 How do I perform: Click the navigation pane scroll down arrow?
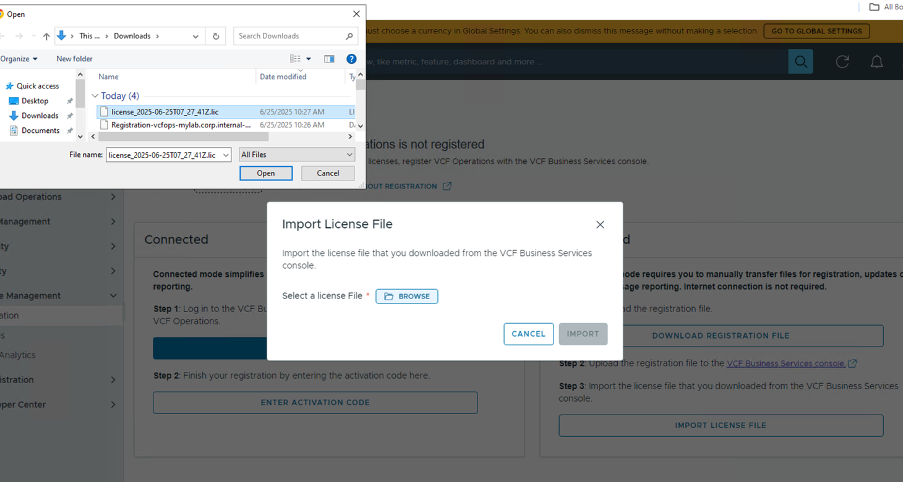pyautogui.click(x=80, y=137)
